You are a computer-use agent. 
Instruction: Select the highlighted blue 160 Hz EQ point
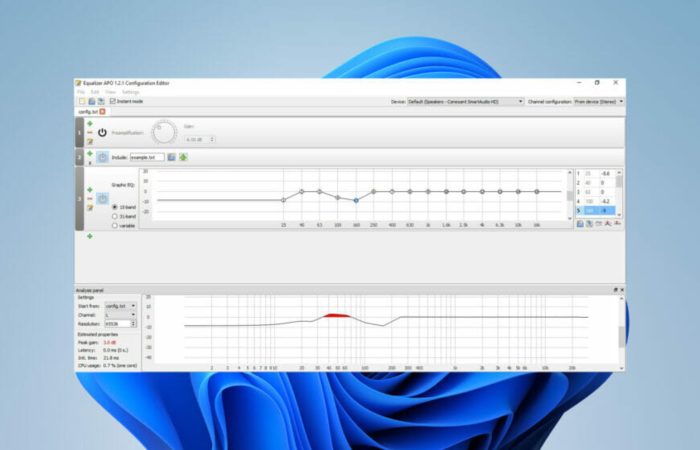356,200
